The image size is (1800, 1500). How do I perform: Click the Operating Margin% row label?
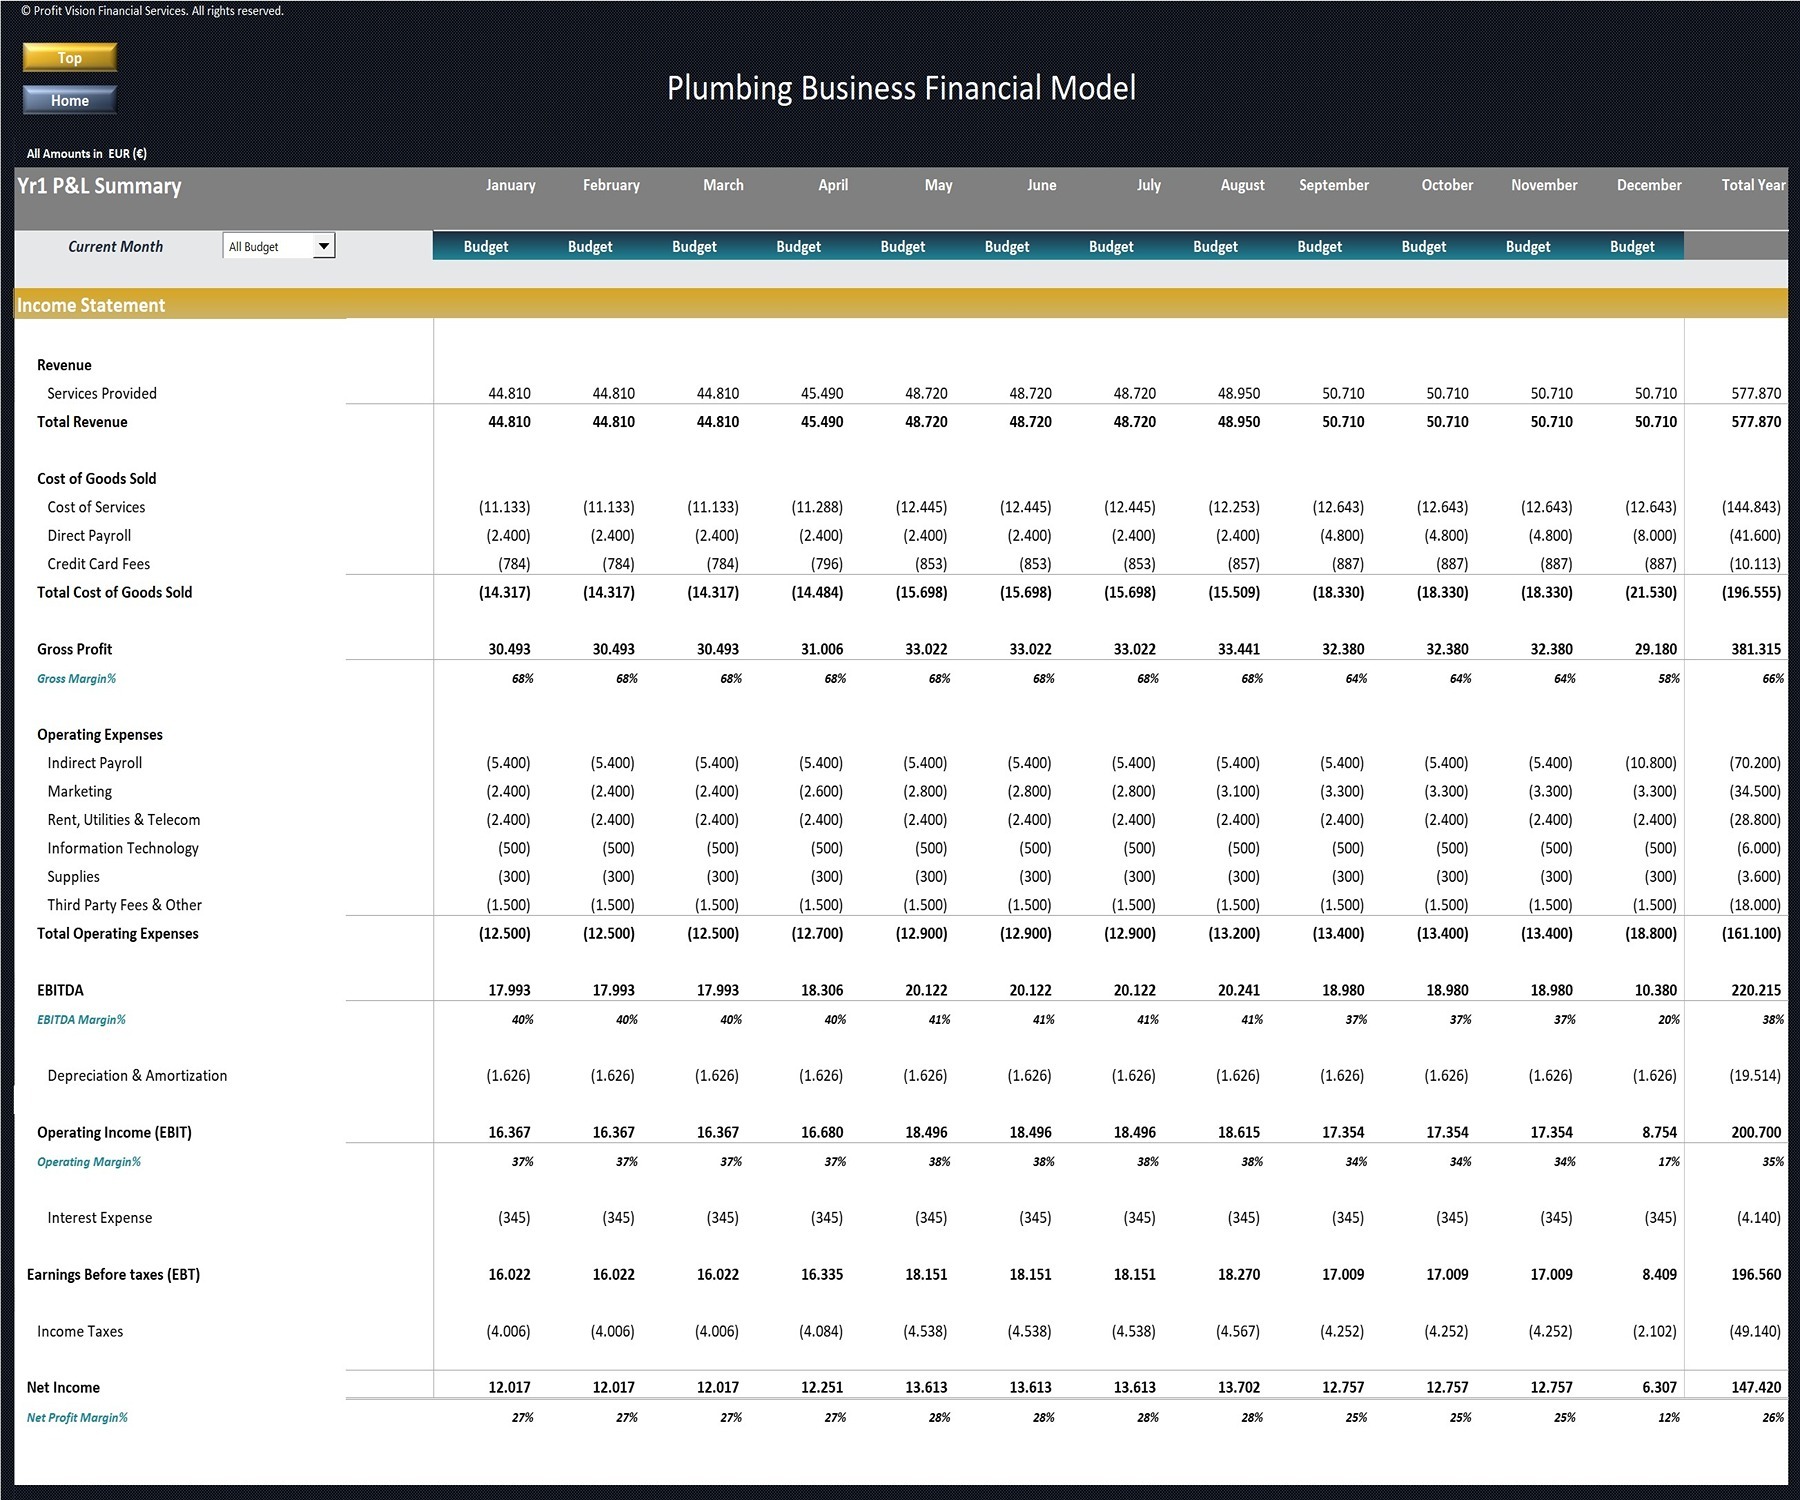89,1161
